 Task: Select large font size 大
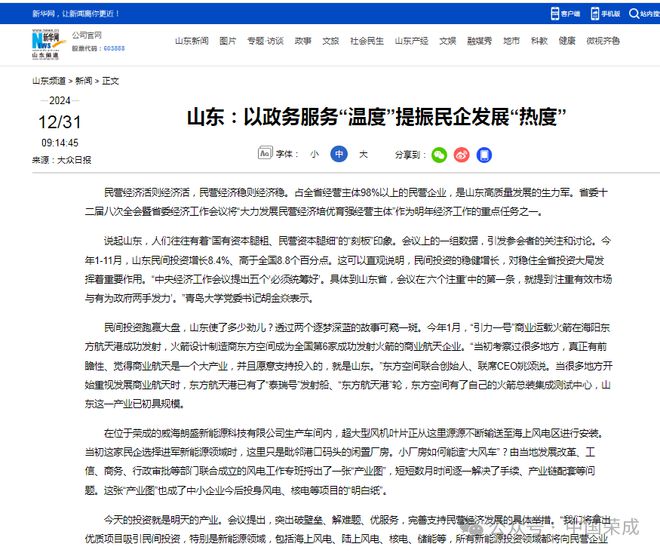(x=363, y=154)
